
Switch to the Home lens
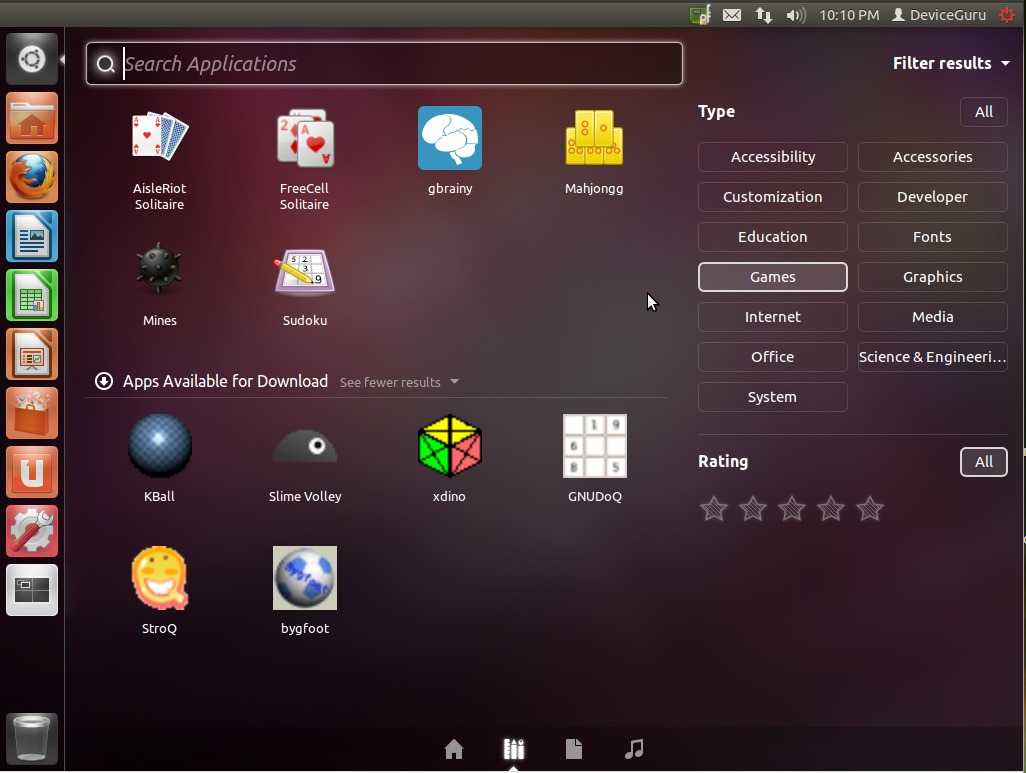[453, 749]
